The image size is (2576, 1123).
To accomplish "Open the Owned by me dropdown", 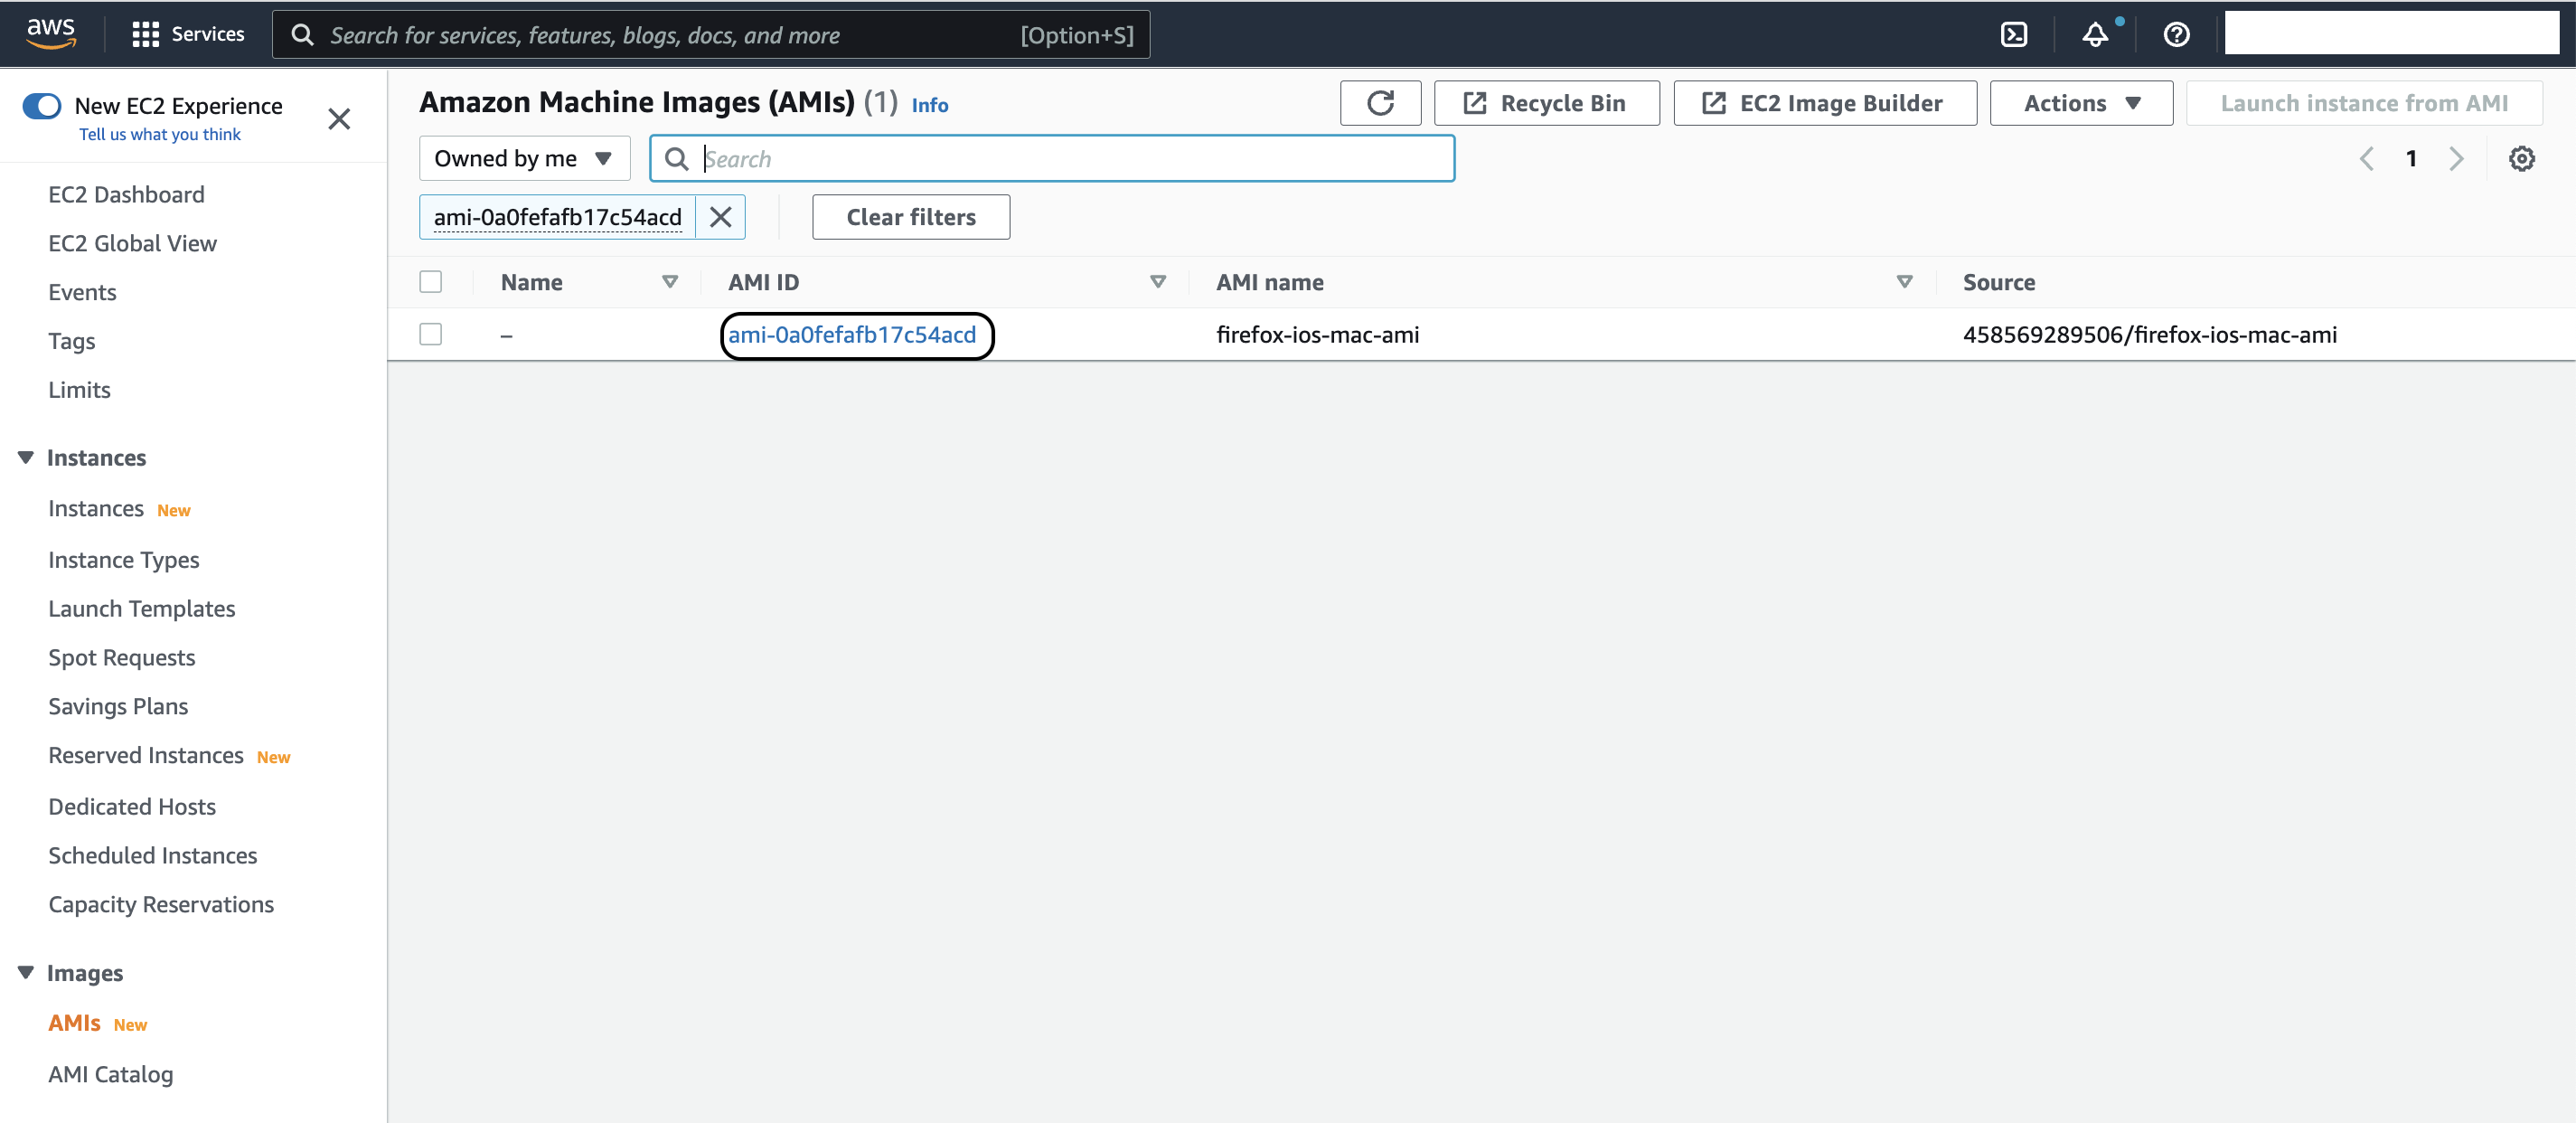I will (x=524, y=158).
